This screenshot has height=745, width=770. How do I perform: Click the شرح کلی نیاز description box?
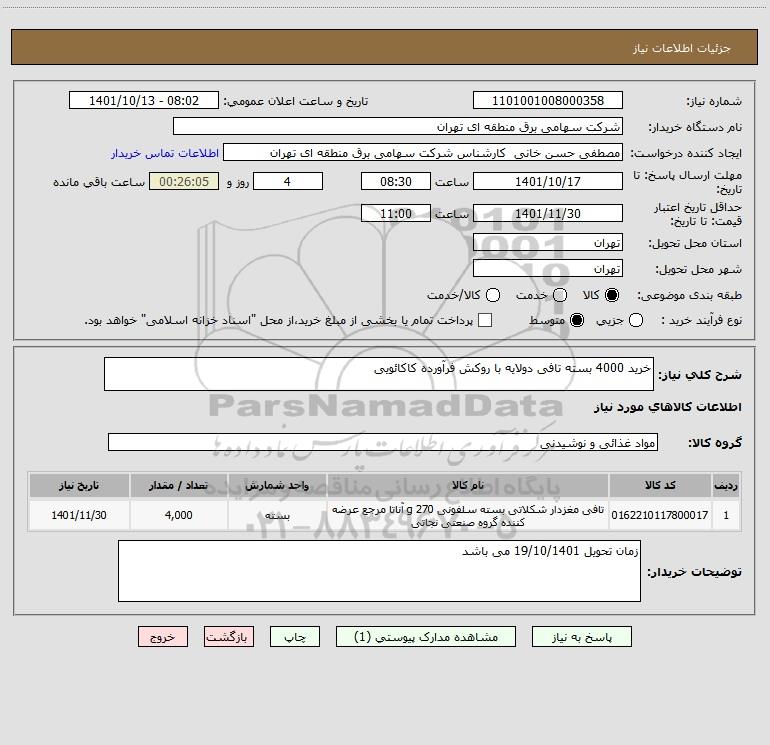click(379, 374)
